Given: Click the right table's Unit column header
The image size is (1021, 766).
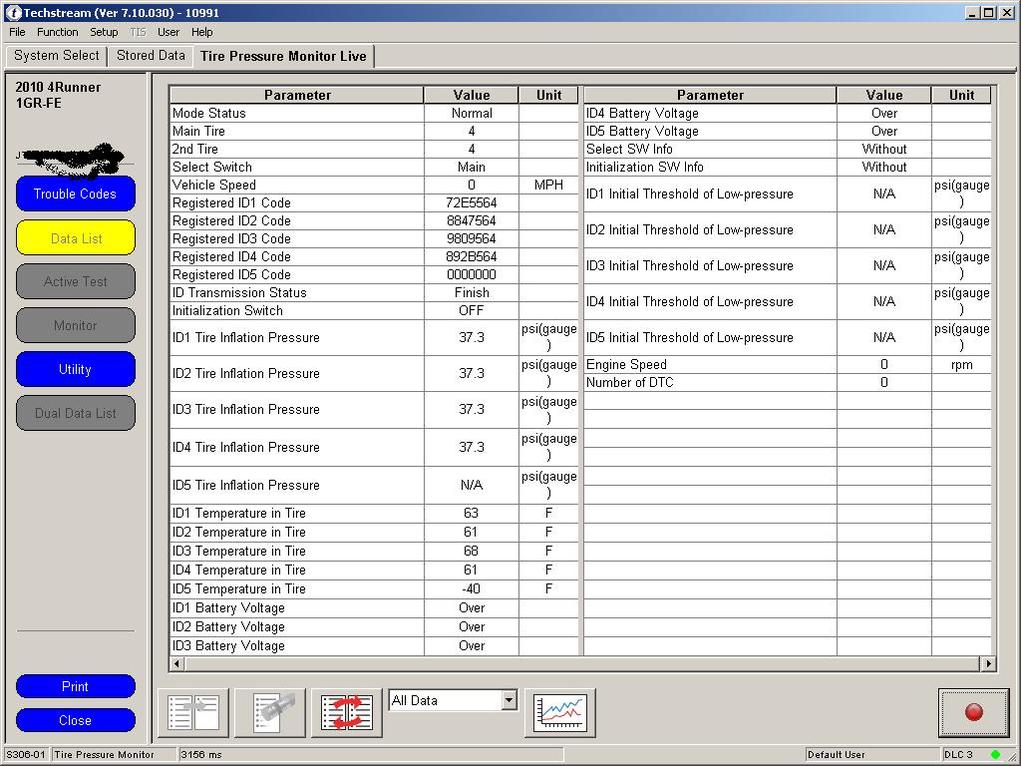Looking at the screenshot, I should tap(961, 95).
